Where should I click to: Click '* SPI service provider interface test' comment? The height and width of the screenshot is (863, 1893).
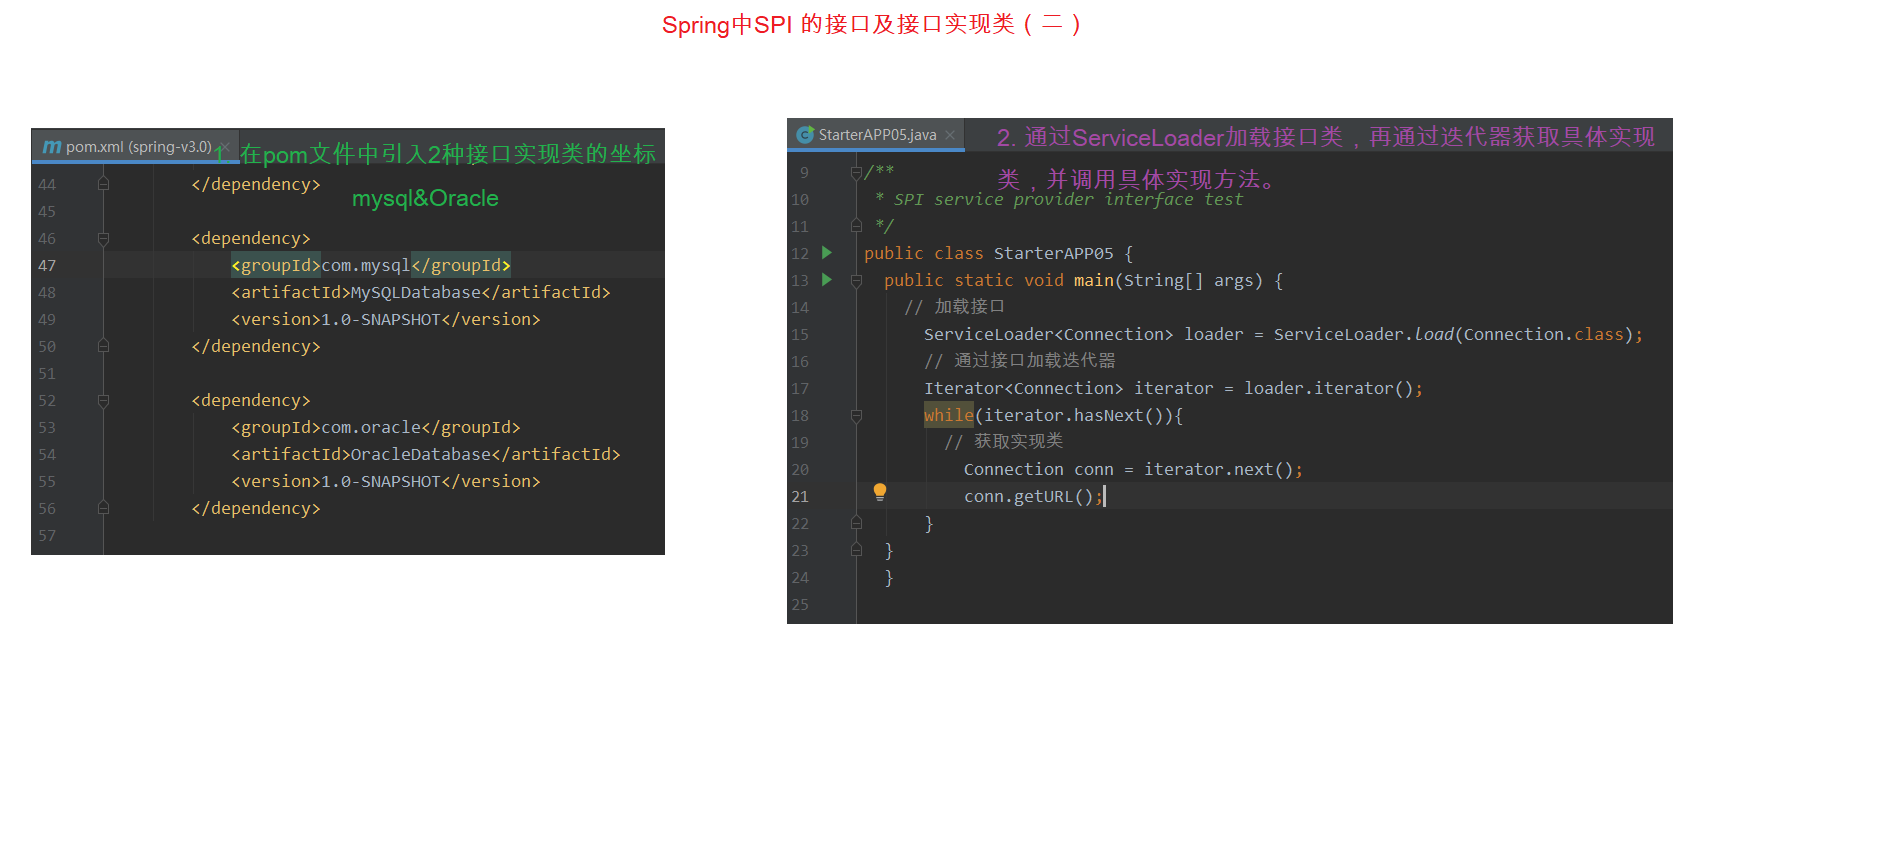[x=1059, y=199]
